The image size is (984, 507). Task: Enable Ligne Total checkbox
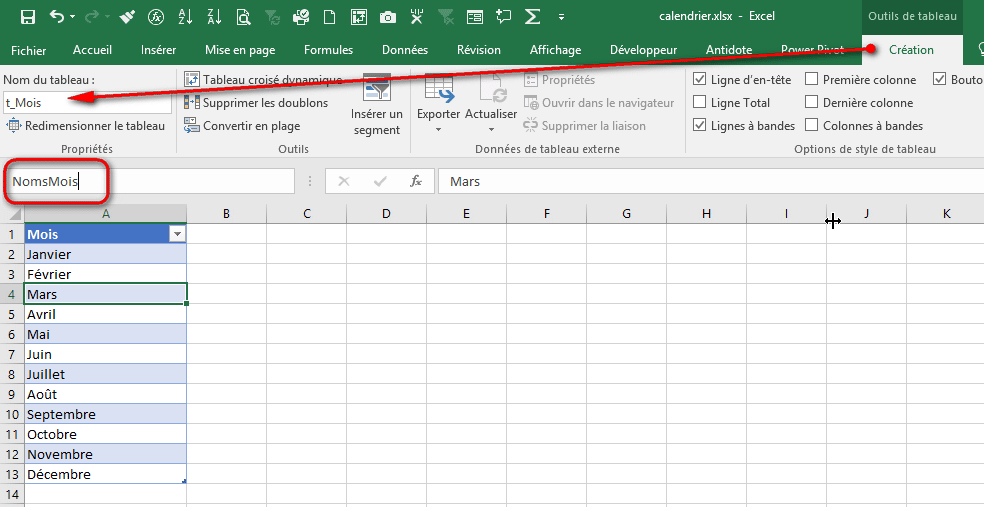(699, 102)
